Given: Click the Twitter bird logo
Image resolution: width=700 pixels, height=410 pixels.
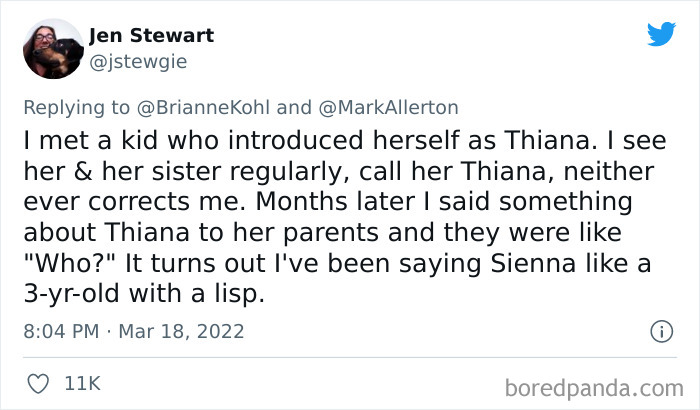Looking at the screenshot, I should (x=661, y=34).
